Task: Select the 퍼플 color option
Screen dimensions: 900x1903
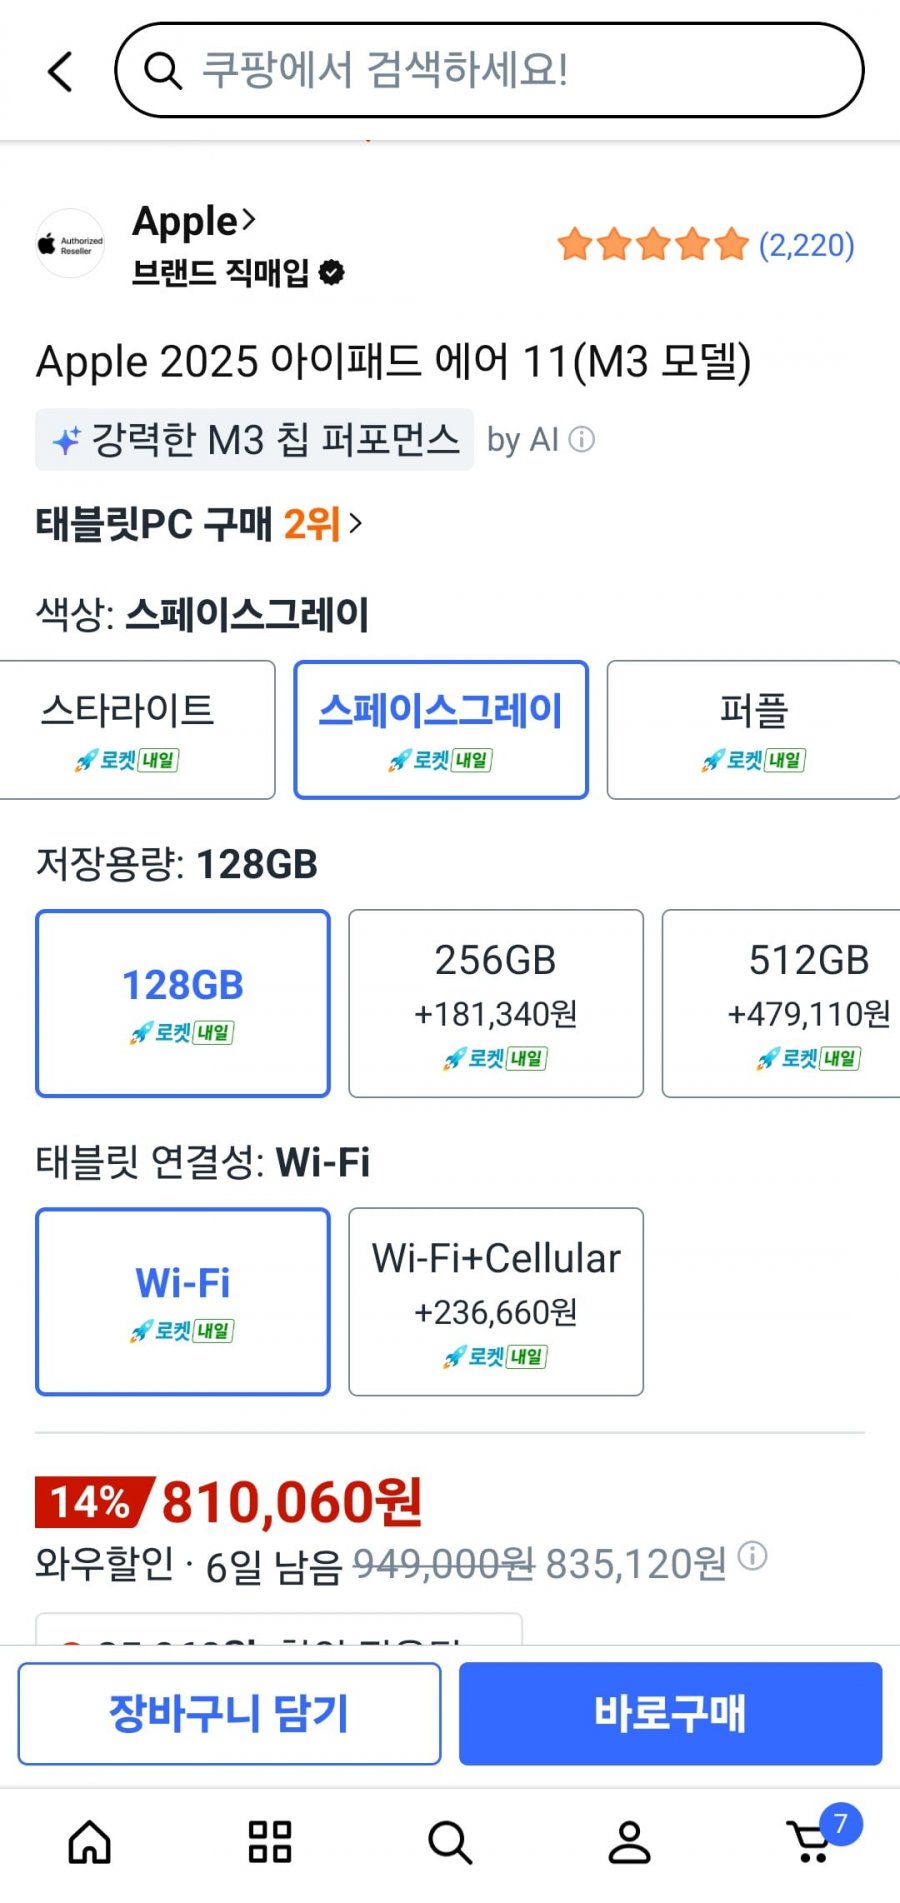Action: 754,730
